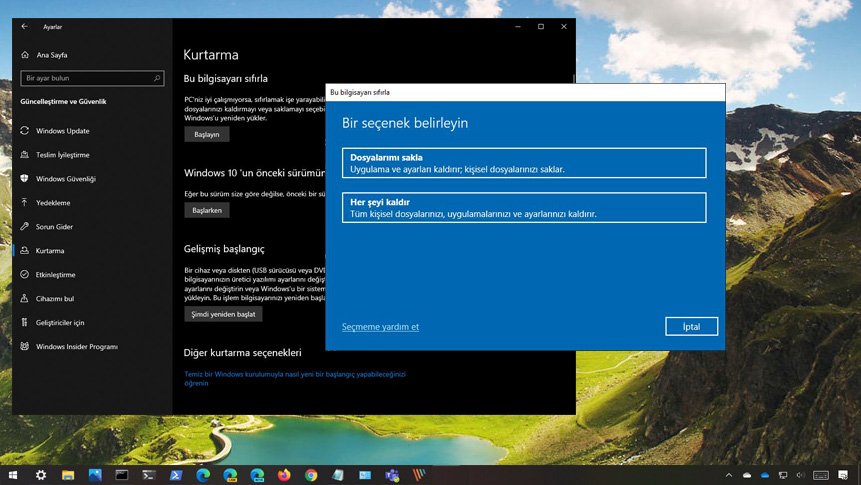
Task: Select Kurtarma in the sidebar
Action: [x=49, y=251]
